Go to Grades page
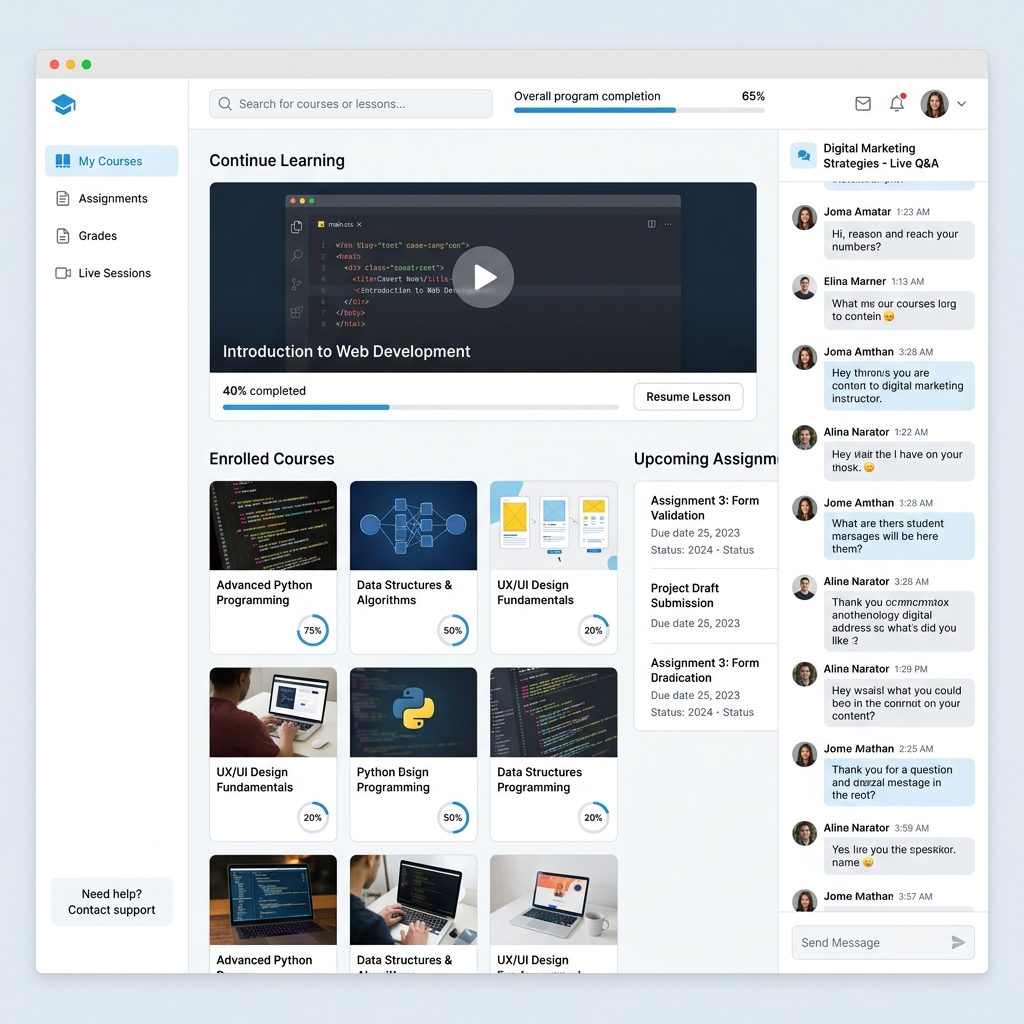Image resolution: width=1024 pixels, height=1024 pixels. pyautogui.click(x=112, y=236)
